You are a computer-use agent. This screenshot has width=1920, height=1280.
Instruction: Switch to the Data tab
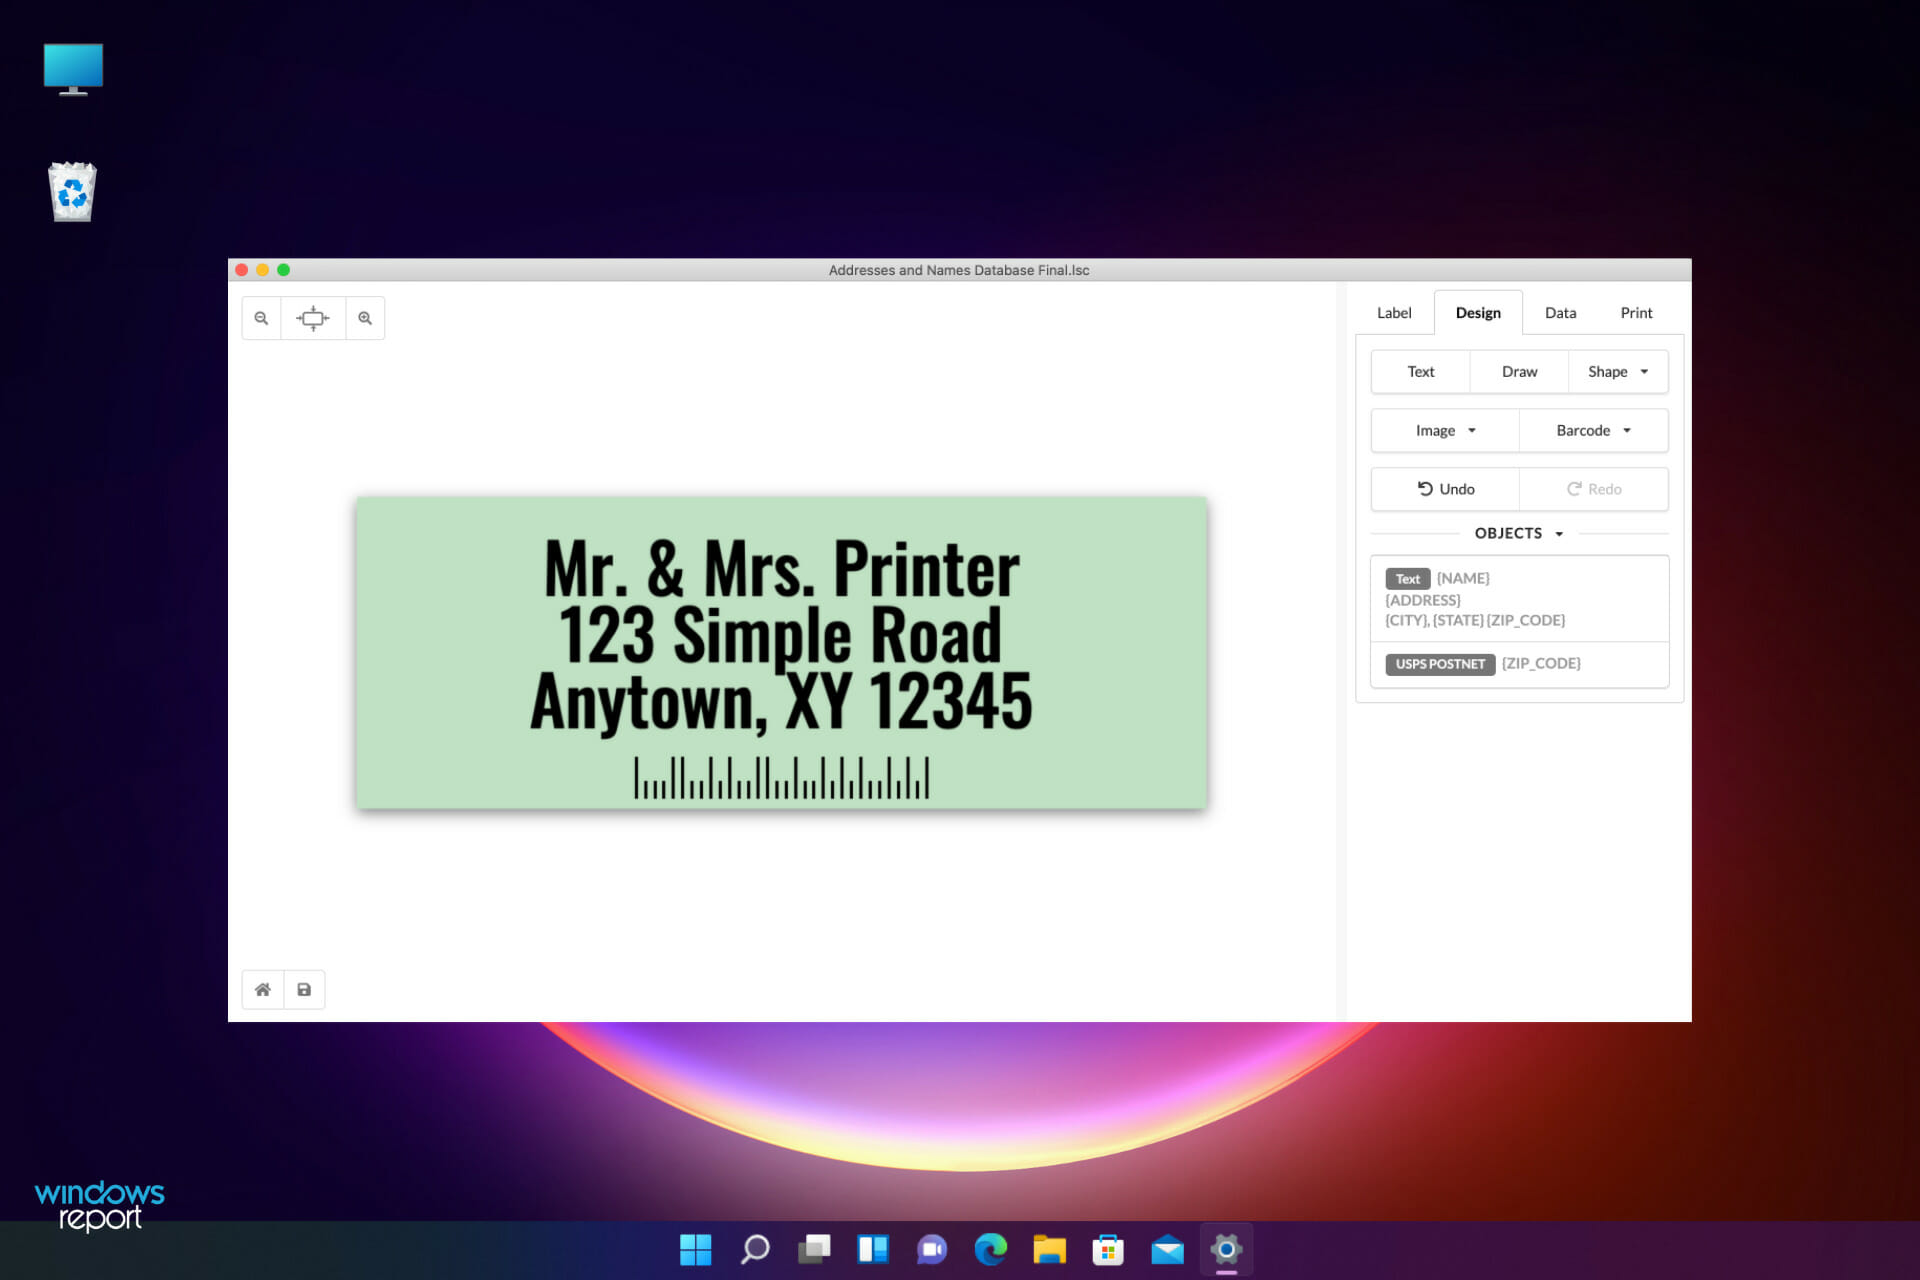pos(1559,311)
